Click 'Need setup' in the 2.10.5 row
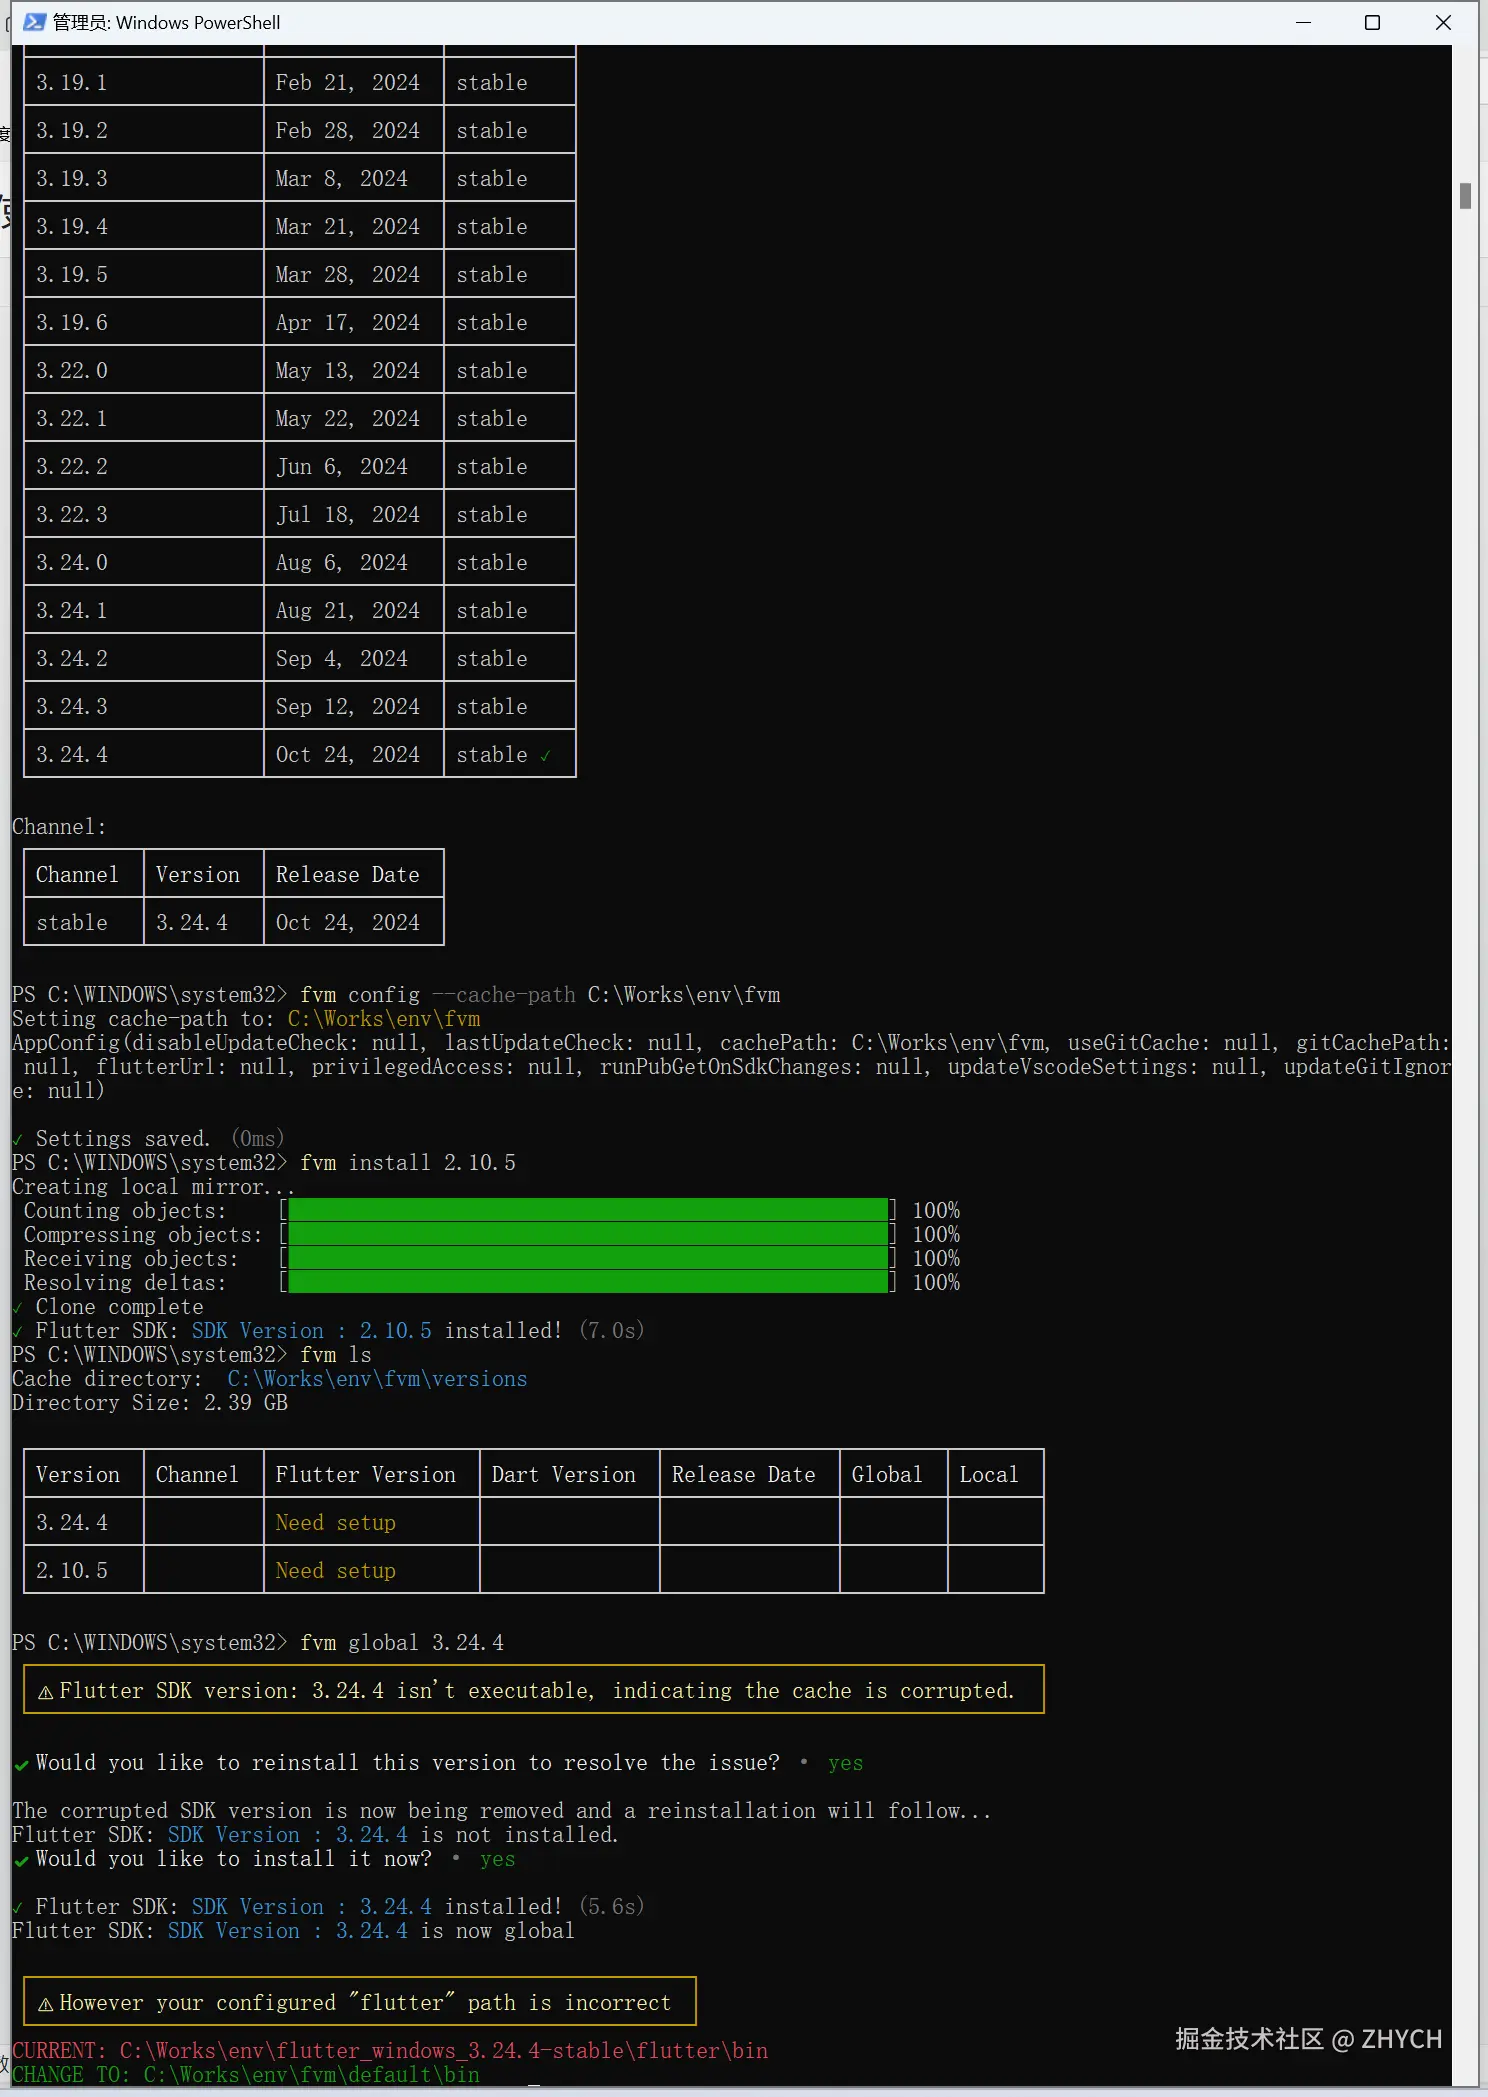The height and width of the screenshot is (2097, 1488). pyautogui.click(x=335, y=1571)
